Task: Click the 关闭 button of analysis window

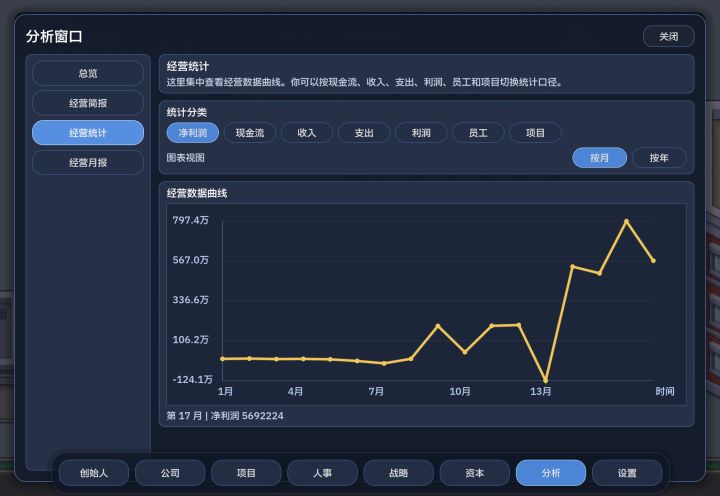Action: coord(669,36)
